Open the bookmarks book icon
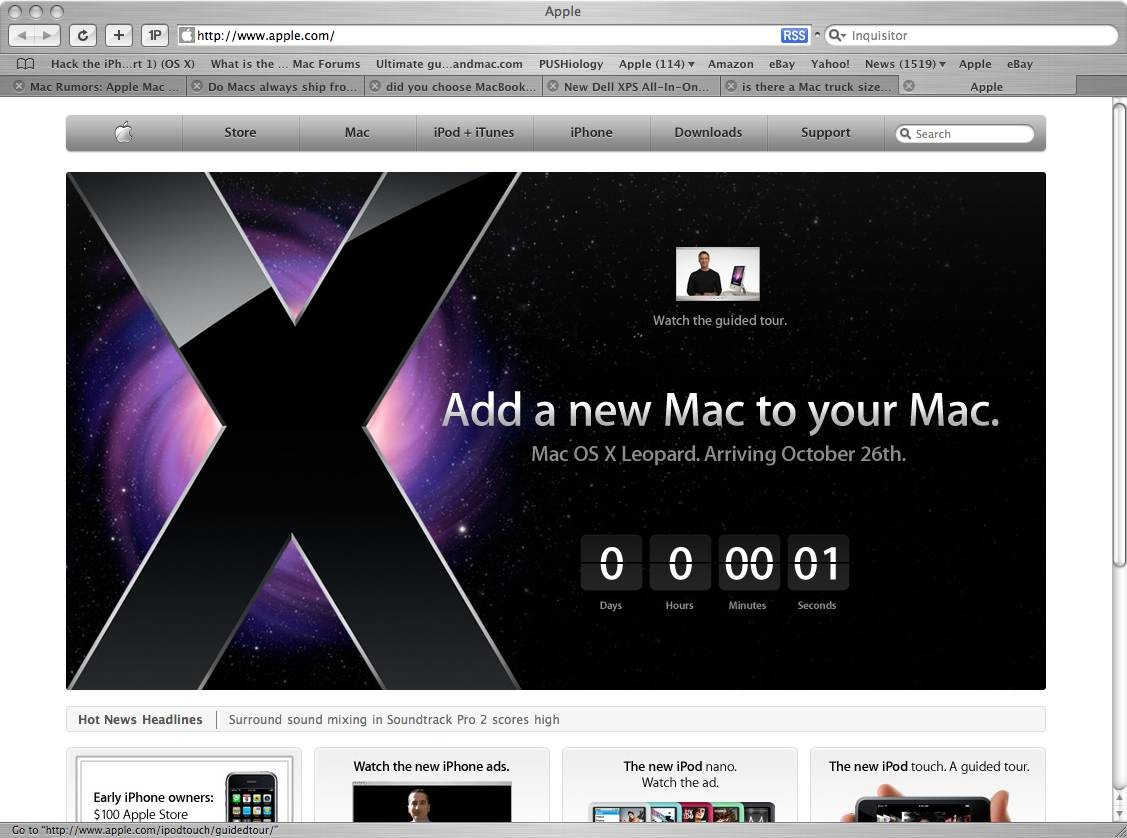 tap(25, 64)
